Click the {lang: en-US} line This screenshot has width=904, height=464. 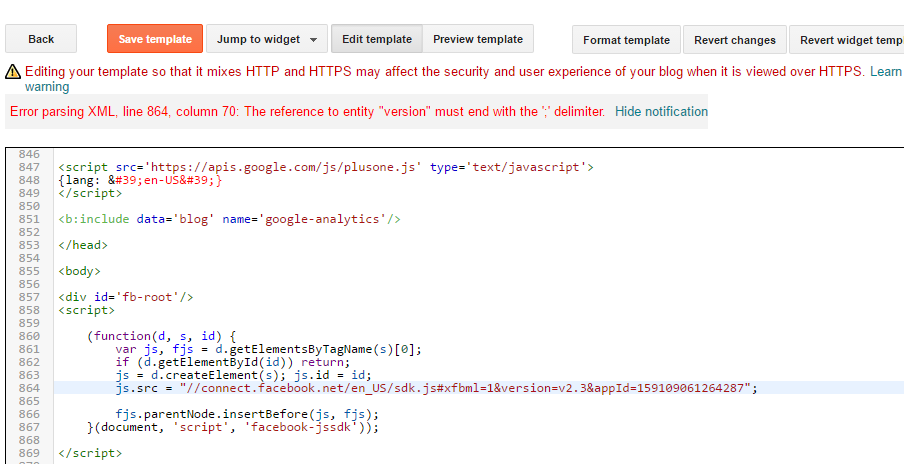[x=140, y=180]
